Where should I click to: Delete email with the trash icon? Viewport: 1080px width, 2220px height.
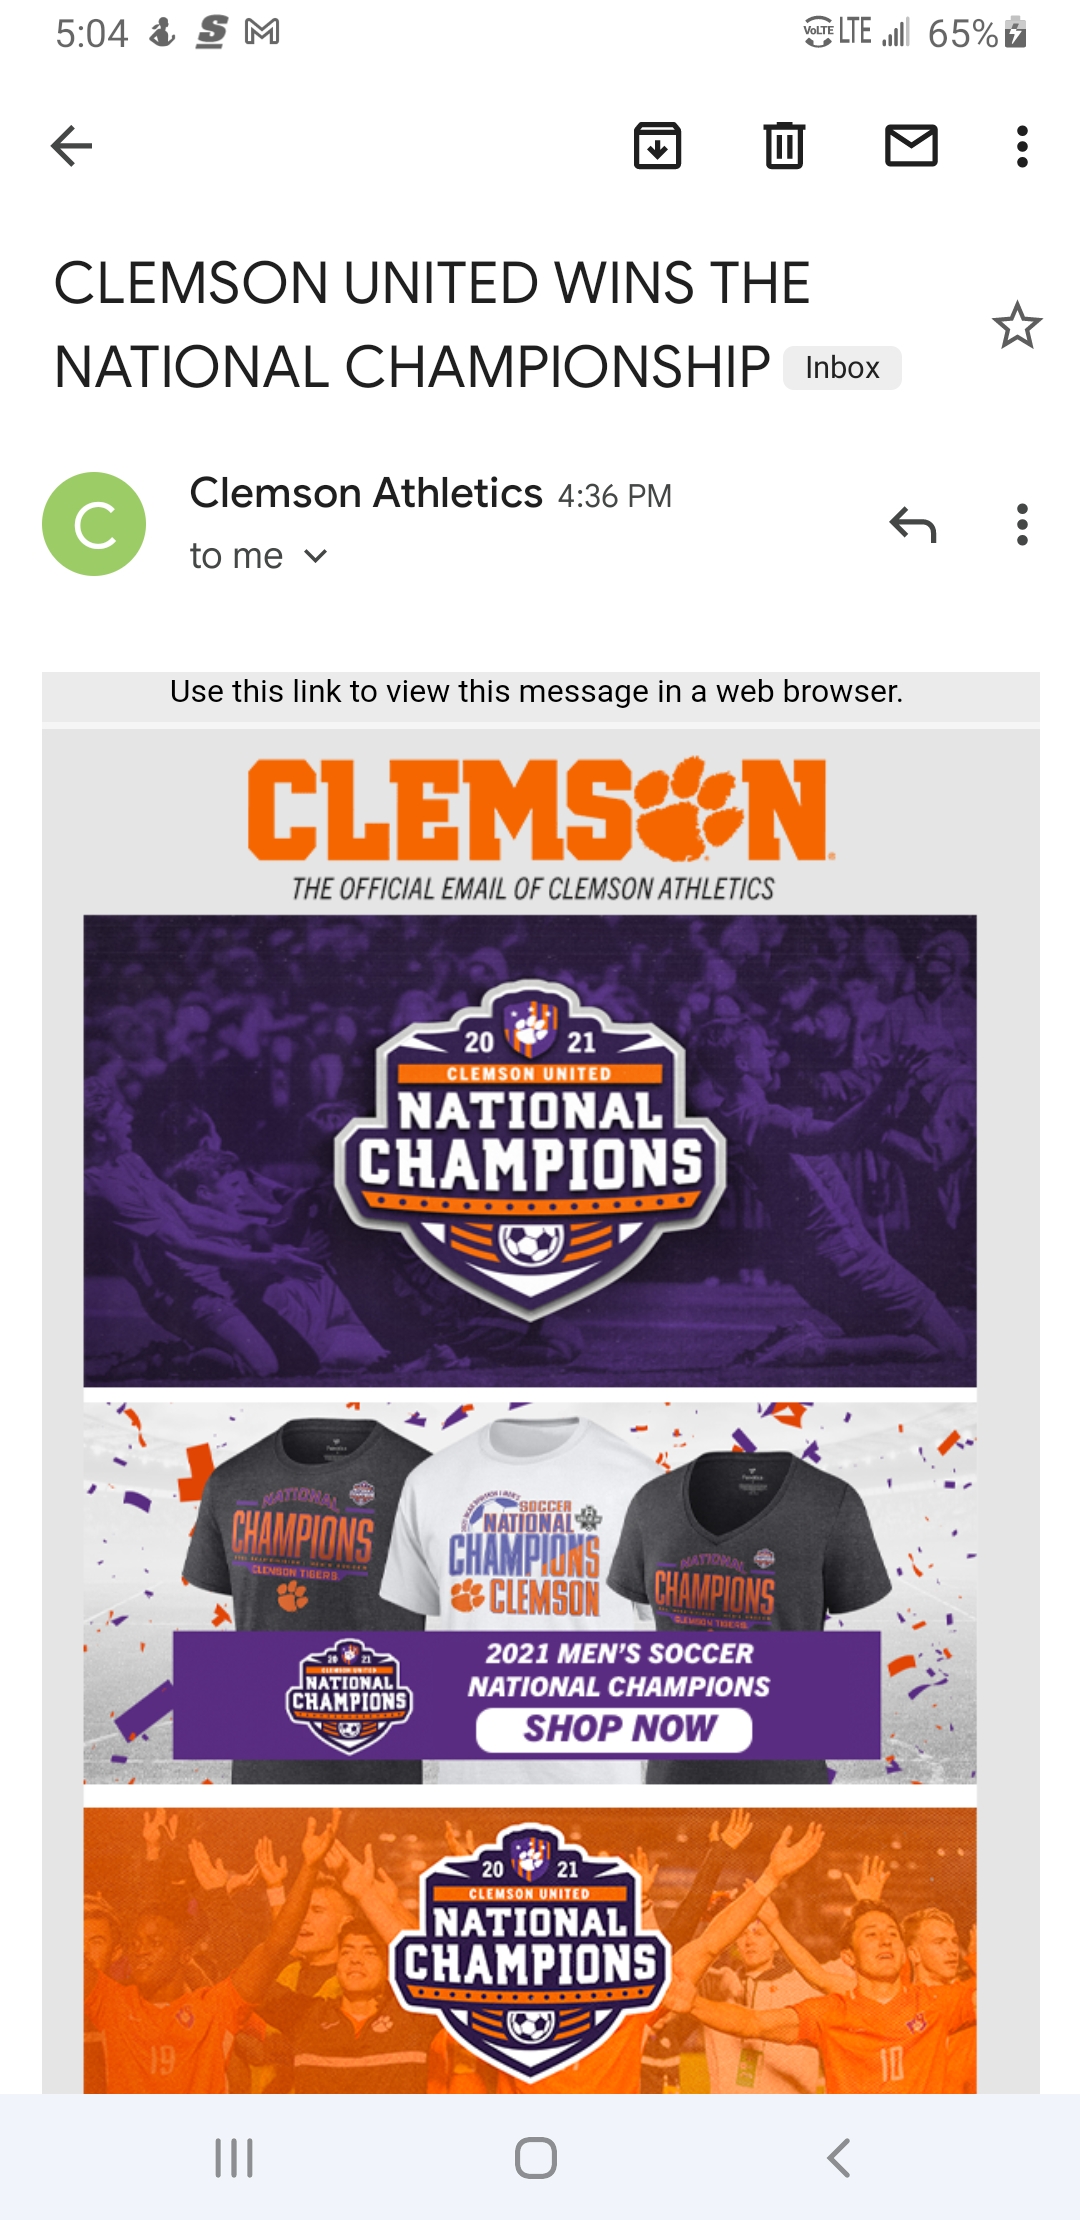(784, 146)
